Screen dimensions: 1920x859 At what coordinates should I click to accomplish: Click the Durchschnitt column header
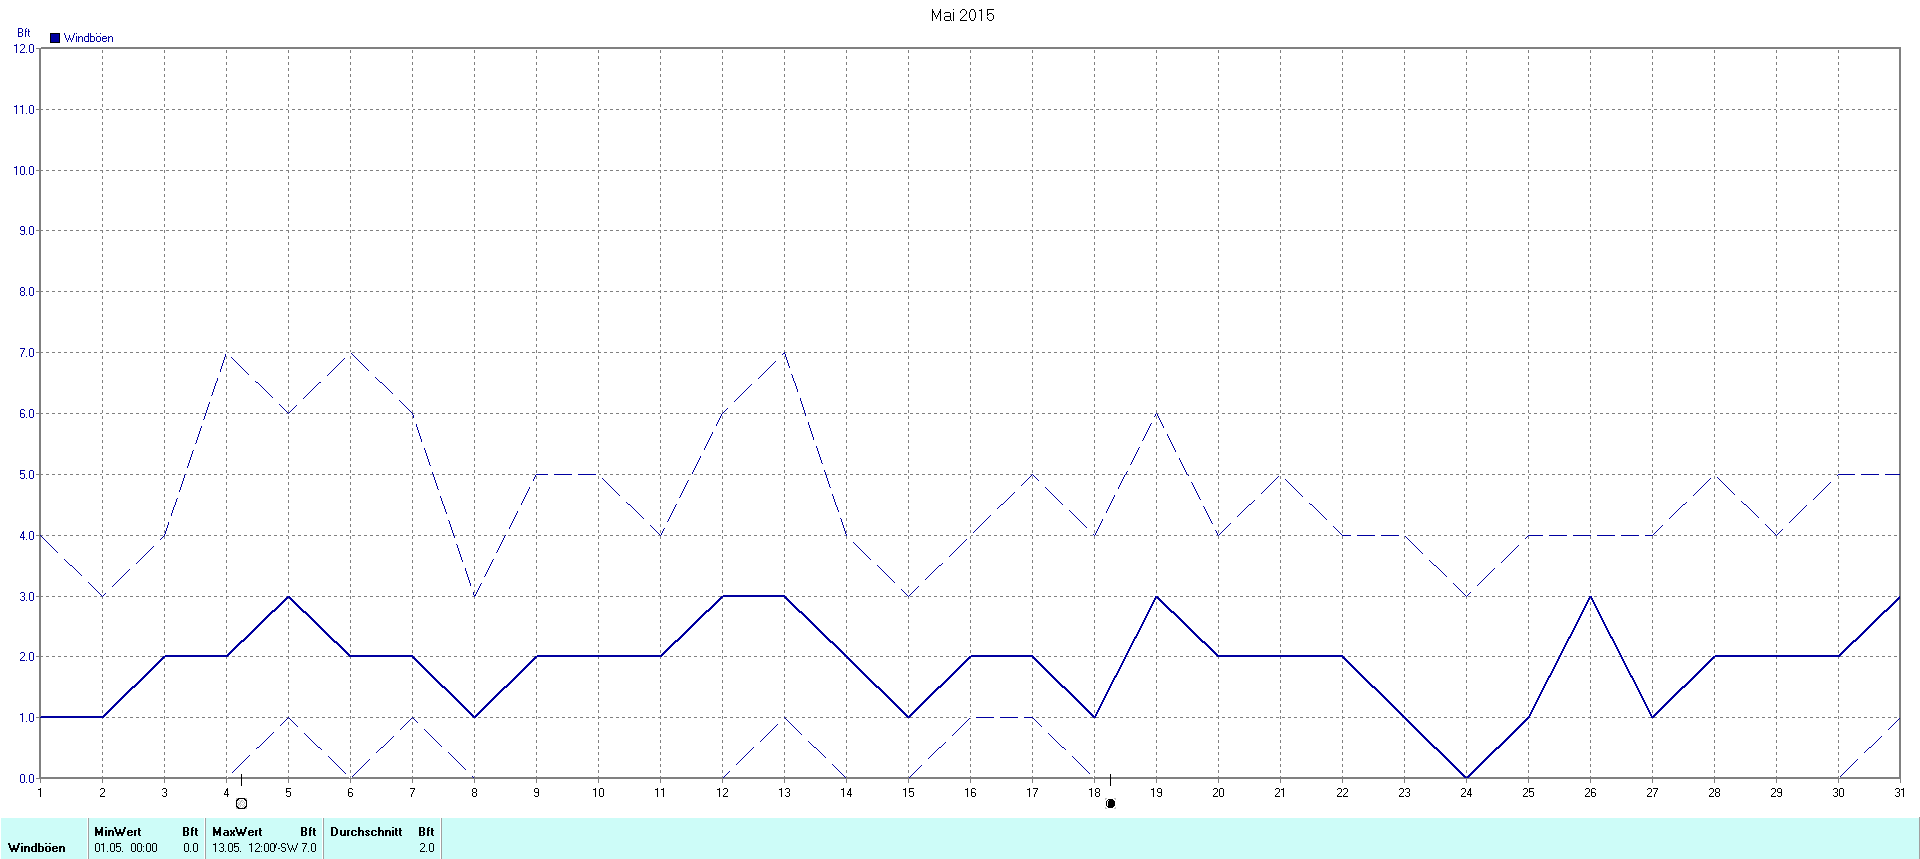coord(366,831)
